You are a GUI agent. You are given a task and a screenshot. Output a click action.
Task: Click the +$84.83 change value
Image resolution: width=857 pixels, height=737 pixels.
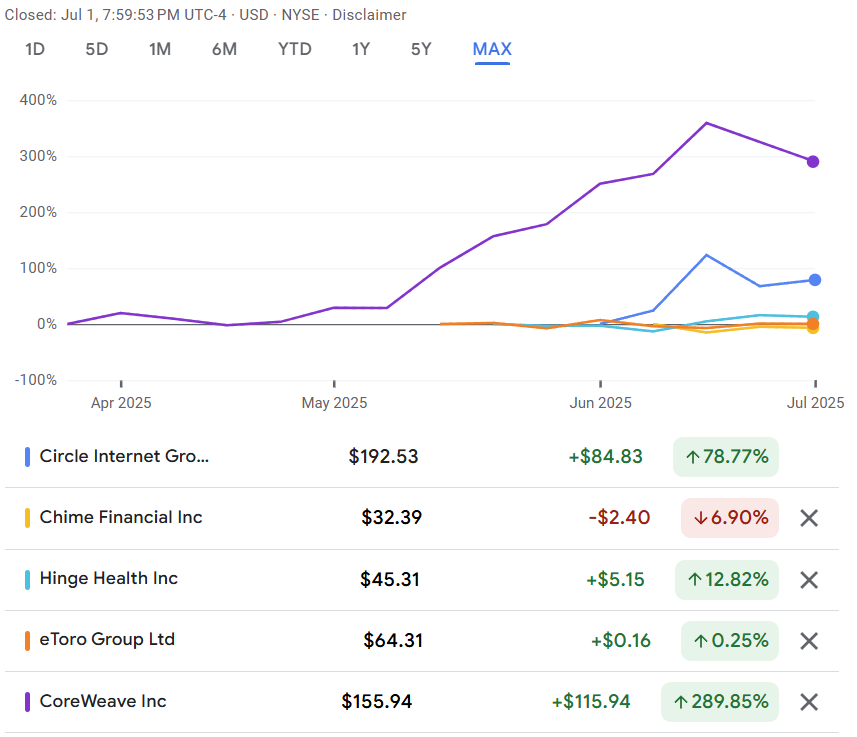click(606, 457)
